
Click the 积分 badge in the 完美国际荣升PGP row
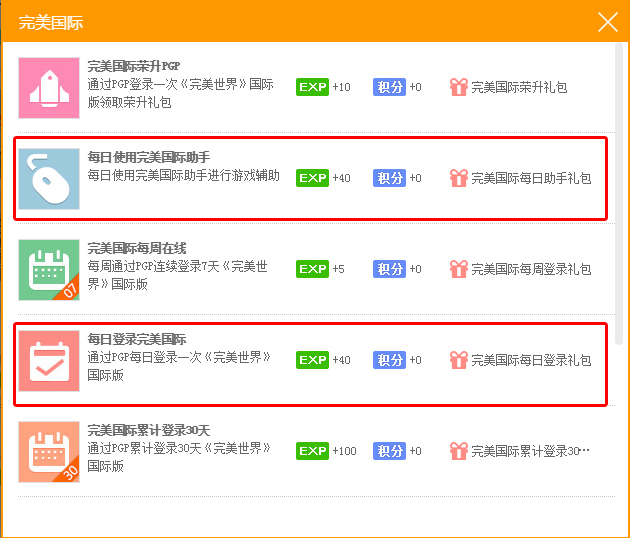coord(389,87)
